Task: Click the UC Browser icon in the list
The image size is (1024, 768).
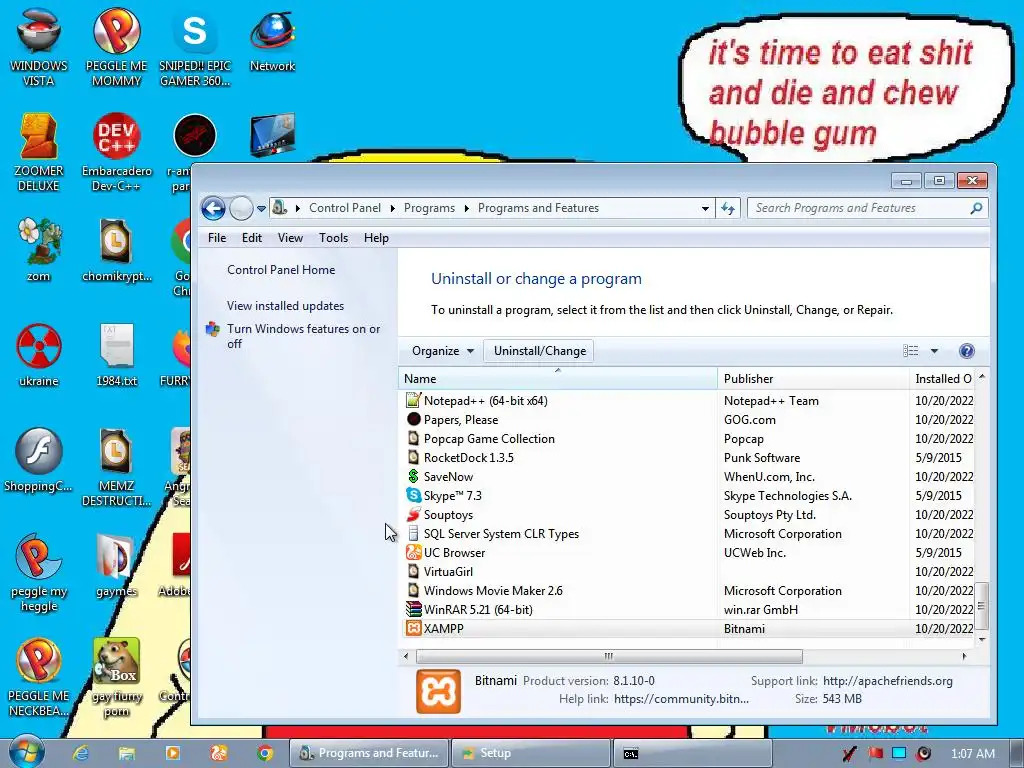Action: (413, 552)
